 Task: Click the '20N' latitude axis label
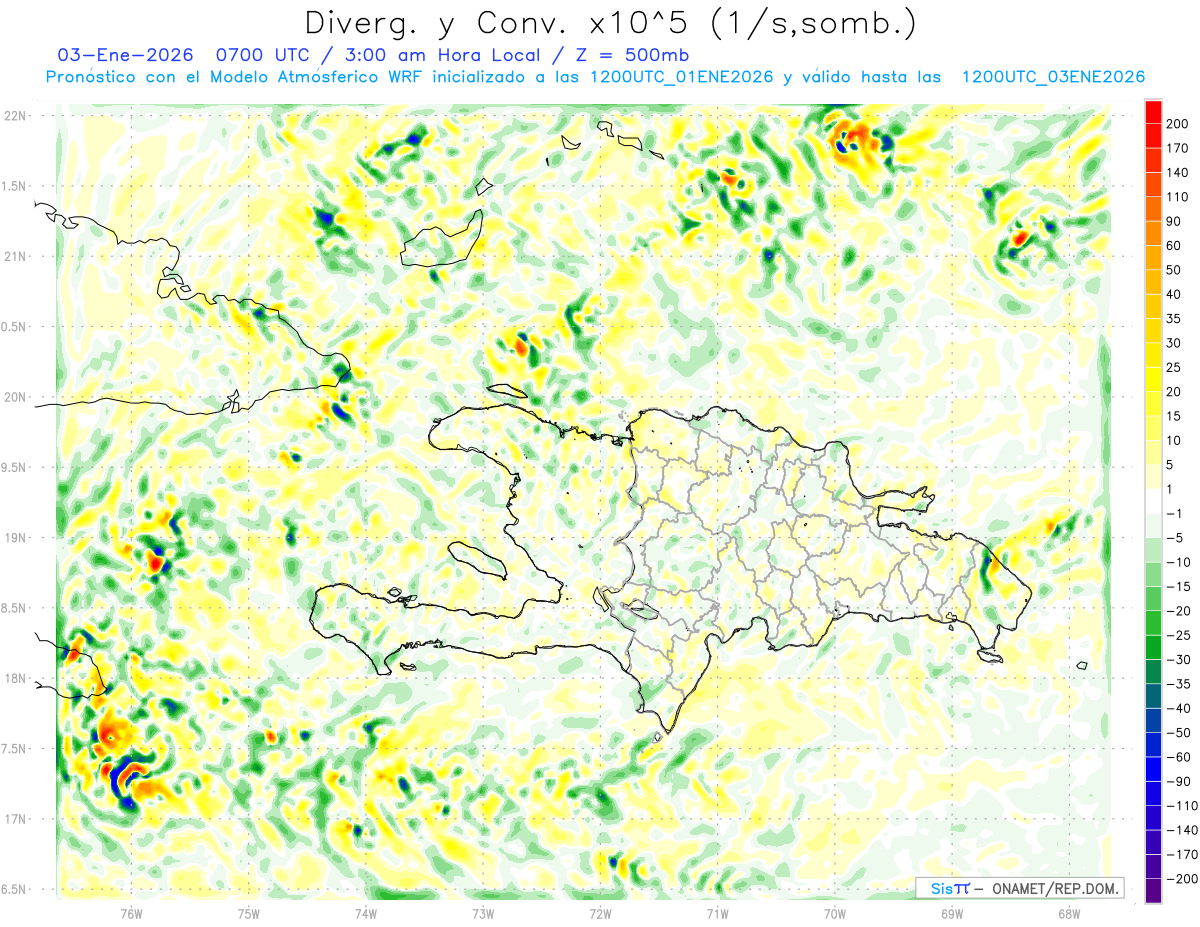[x=15, y=397]
